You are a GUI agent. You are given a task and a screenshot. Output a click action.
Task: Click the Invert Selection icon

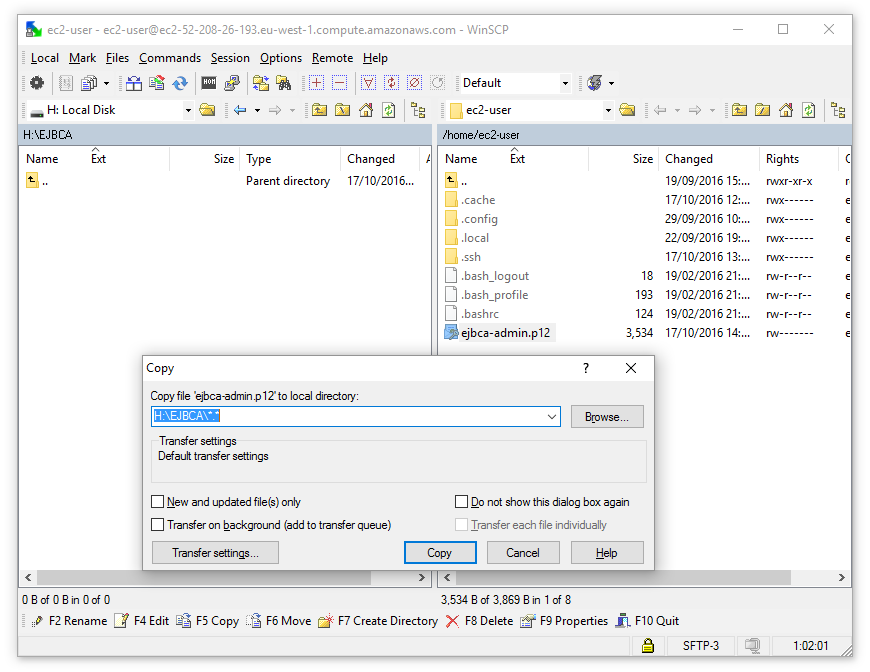(x=391, y=83)
